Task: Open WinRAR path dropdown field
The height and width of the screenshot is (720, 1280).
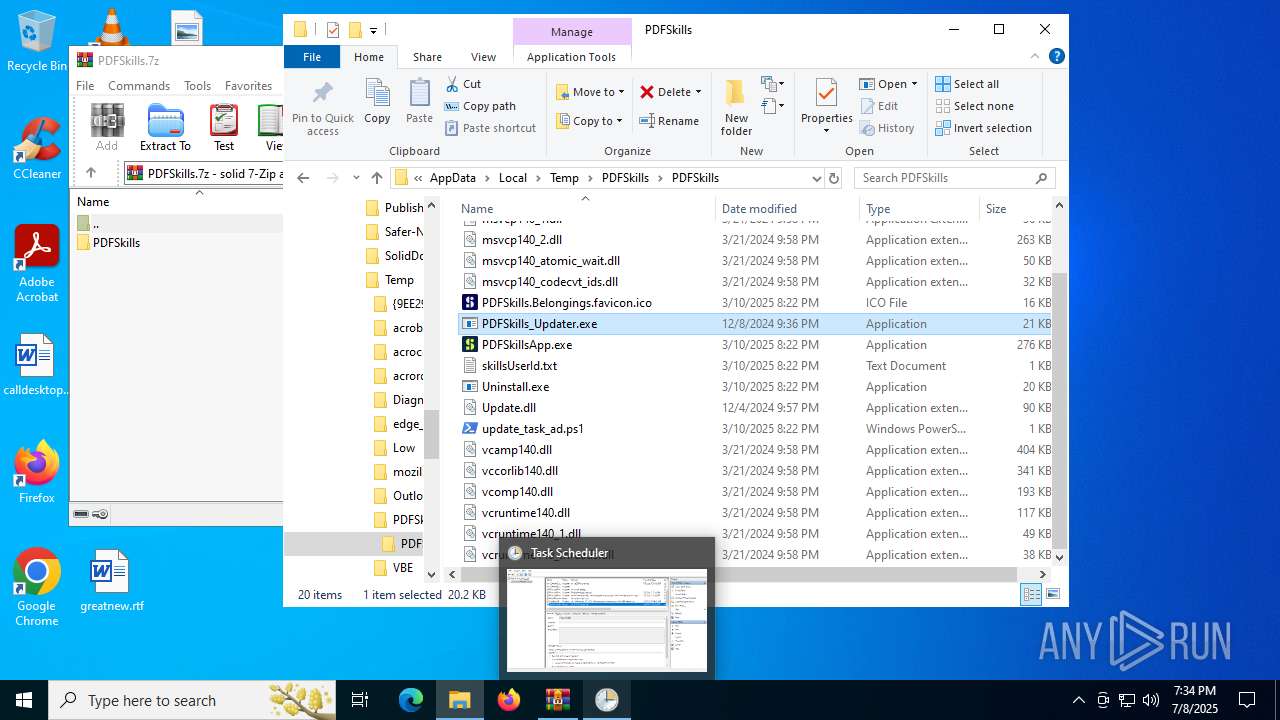Action: (203, 173)
